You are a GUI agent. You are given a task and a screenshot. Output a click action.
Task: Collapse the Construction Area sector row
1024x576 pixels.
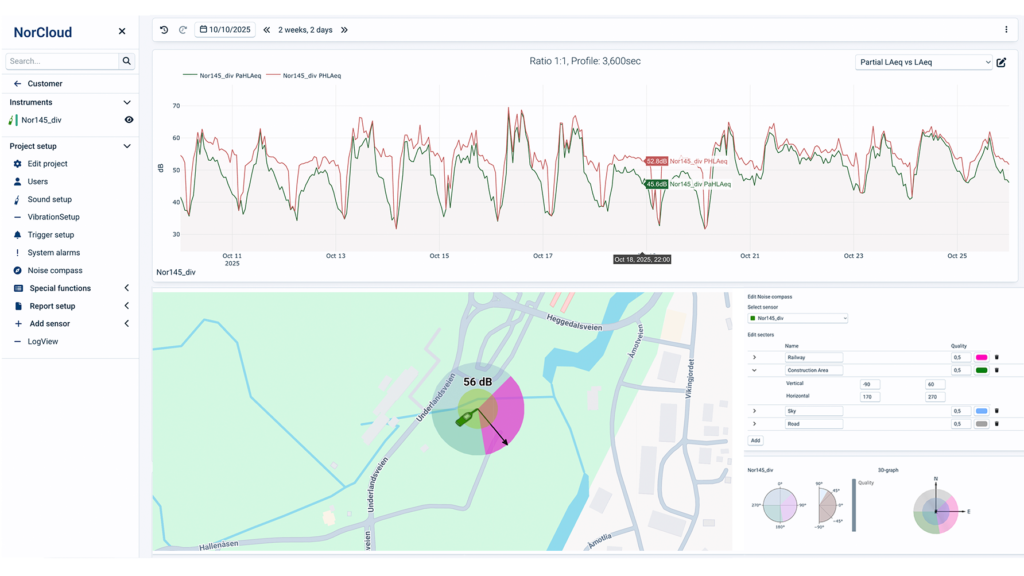click(754, 370)
